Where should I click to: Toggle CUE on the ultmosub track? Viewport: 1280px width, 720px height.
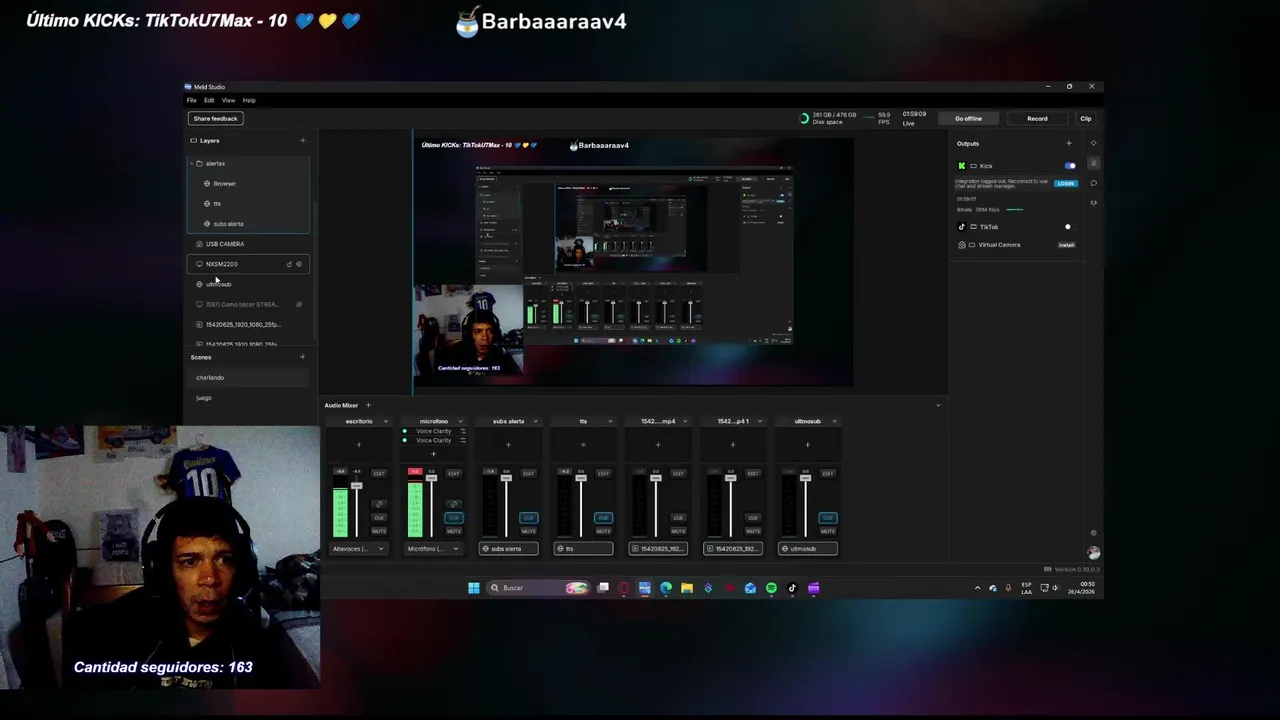click(828, 518)
